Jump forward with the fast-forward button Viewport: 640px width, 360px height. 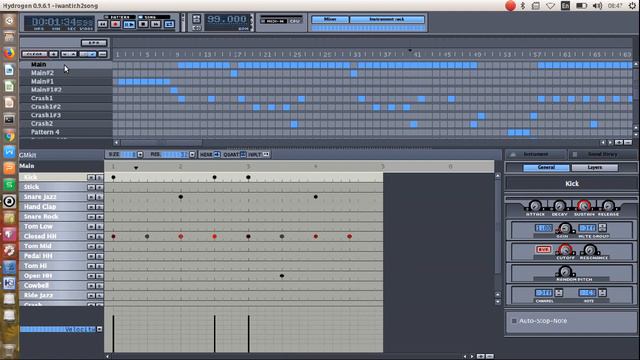coord(156,24)
